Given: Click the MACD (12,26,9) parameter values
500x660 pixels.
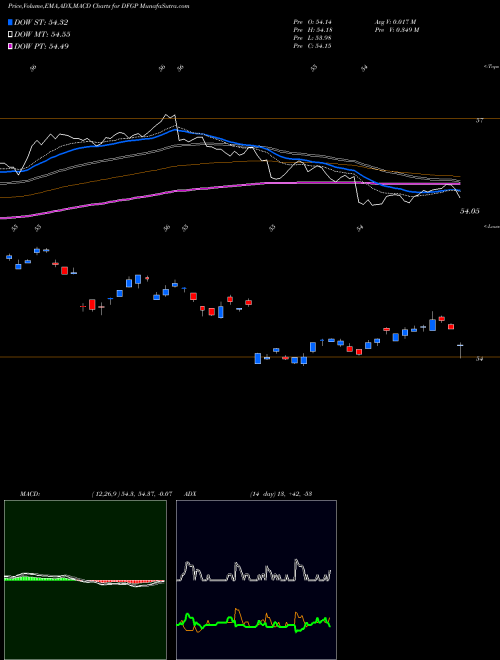Looking at the screenshot, I should [x=132, y=494].
